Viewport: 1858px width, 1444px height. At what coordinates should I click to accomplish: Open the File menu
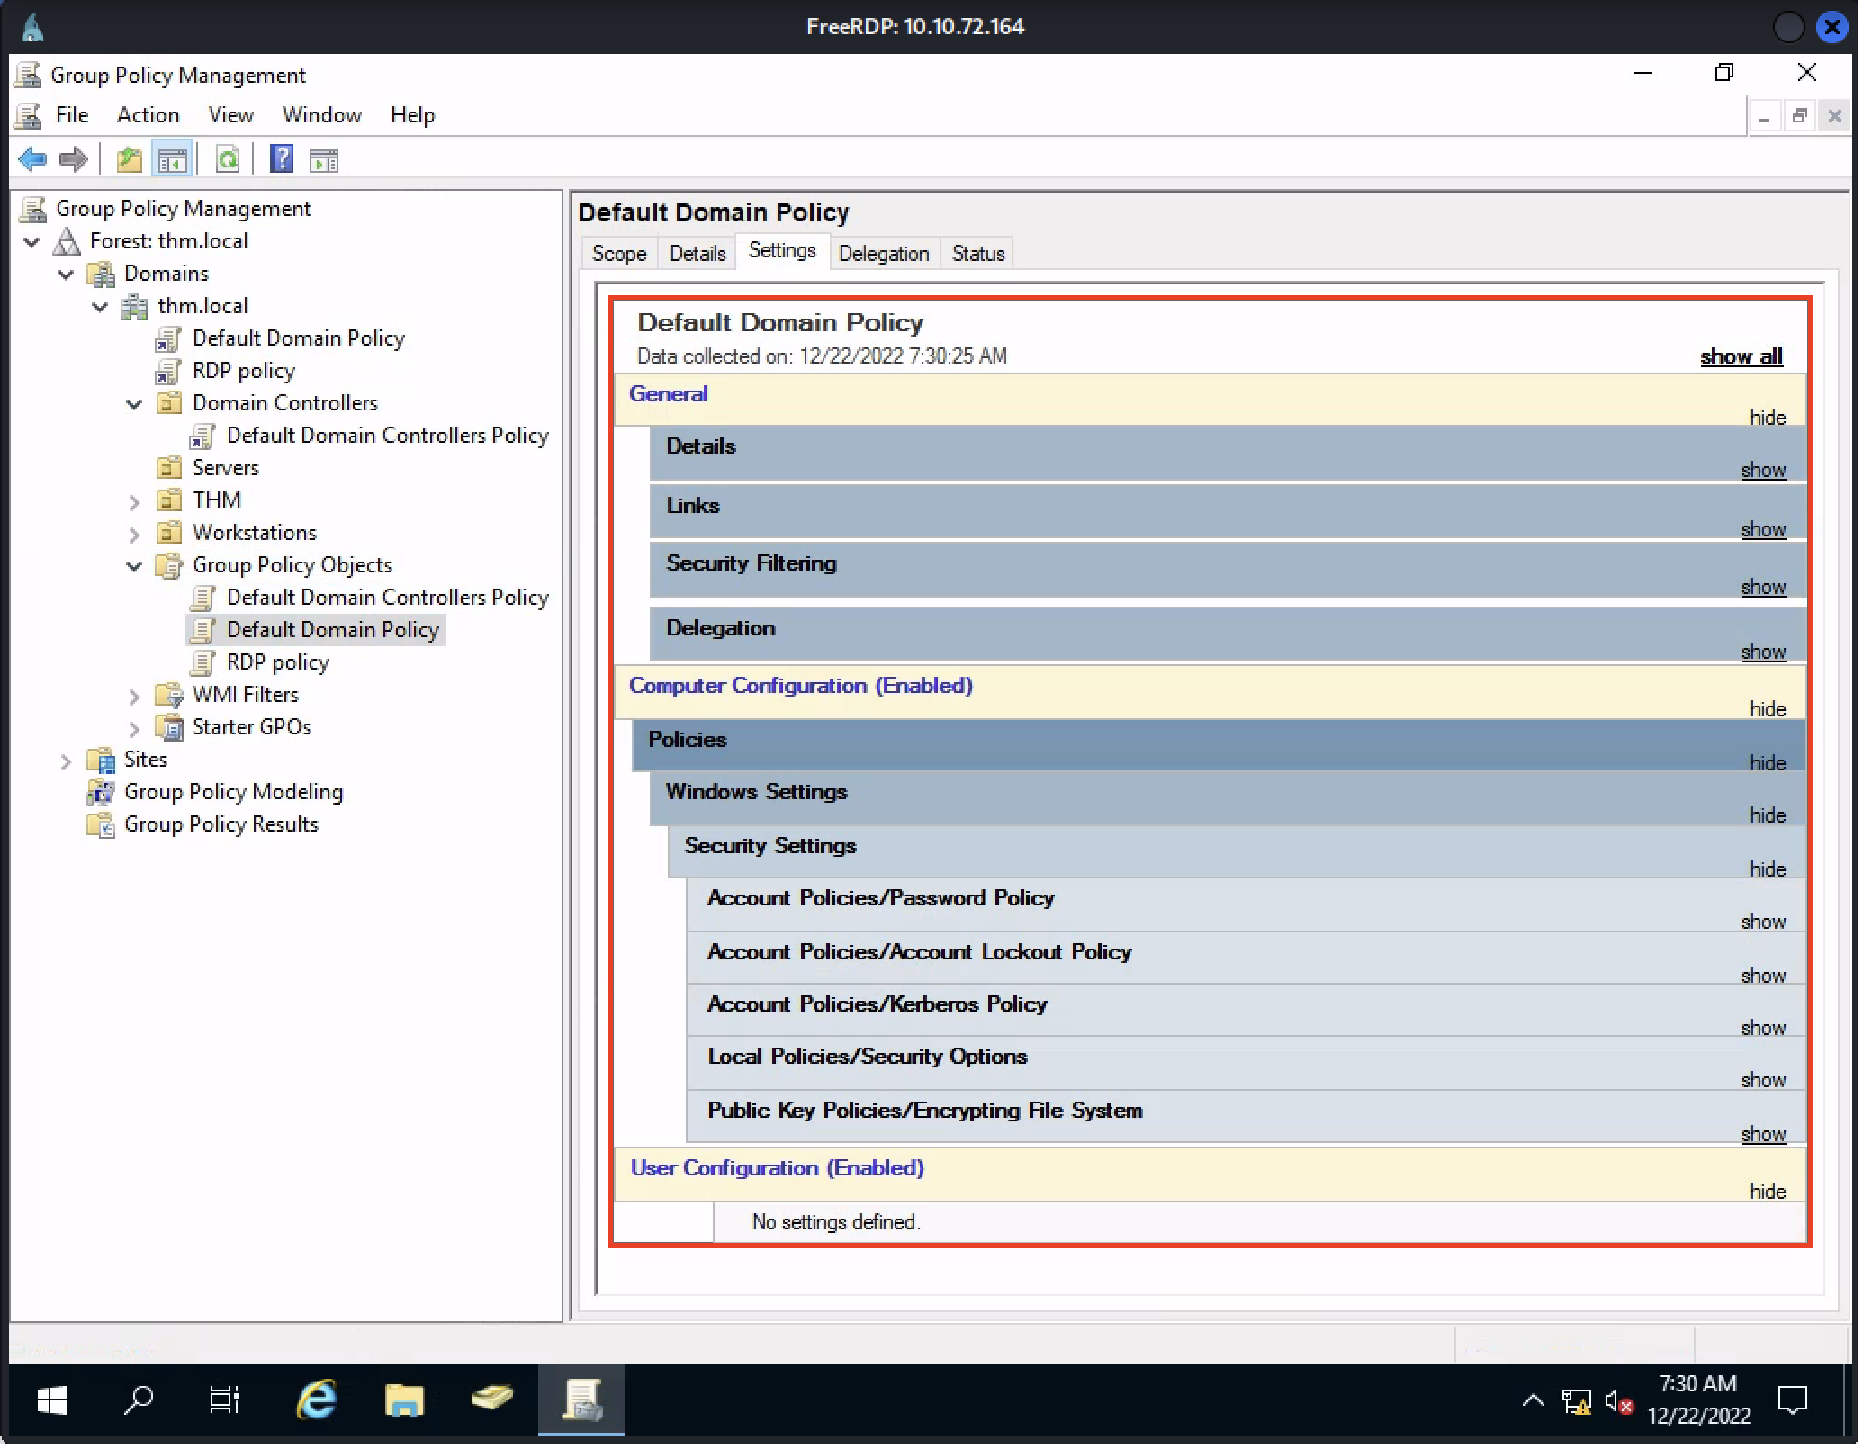[72, 115]
